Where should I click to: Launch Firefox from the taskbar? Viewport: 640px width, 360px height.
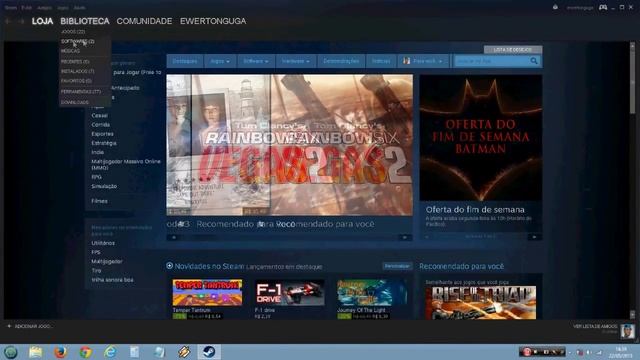(60, 352)
